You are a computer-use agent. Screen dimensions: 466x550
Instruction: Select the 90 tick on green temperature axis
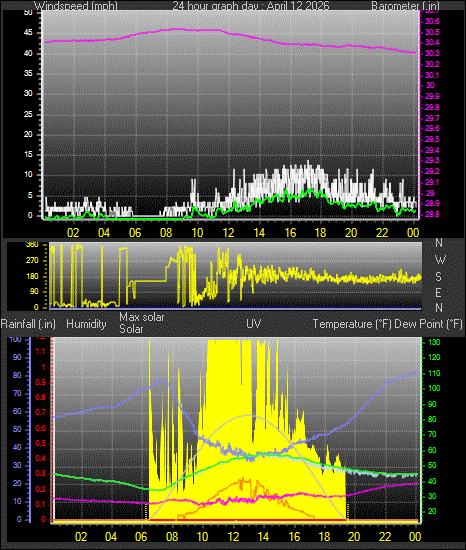click(432, 404)
